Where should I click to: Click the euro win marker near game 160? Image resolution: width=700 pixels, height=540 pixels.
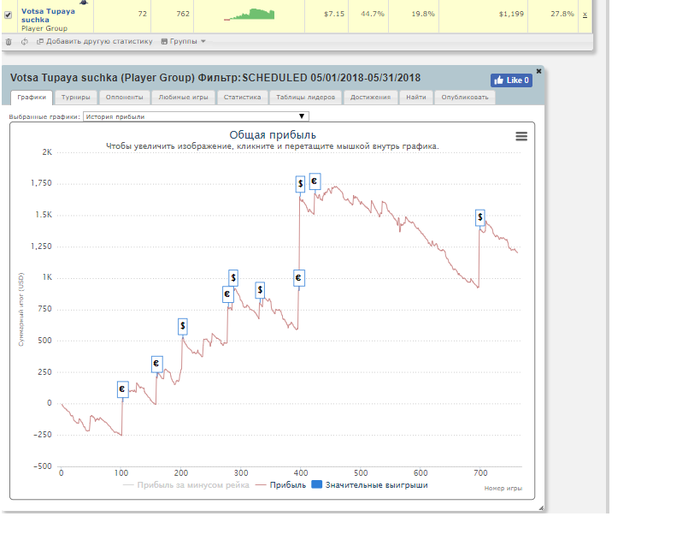coord(157,364)
